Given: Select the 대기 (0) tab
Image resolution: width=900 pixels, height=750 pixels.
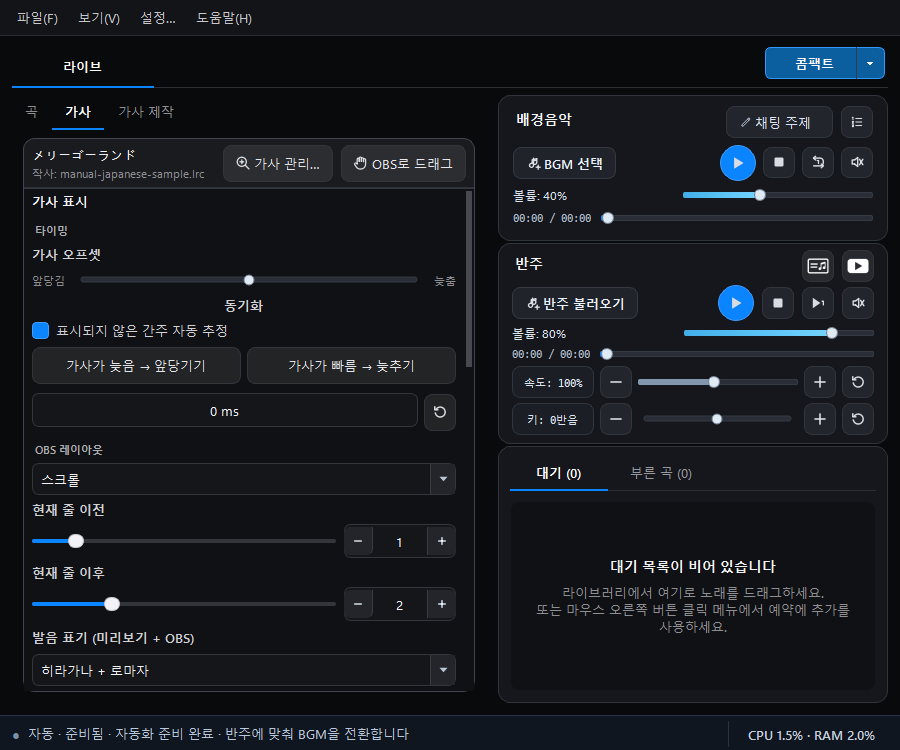Looking at the screenshot, I should (558, 473).
